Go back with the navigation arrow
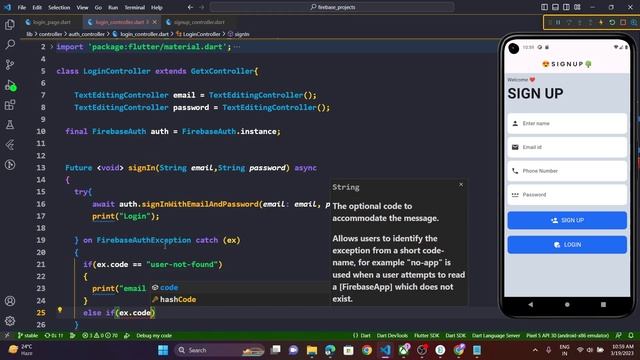Image resolution: width=640 pixels, height=360 pixels. pyautogui.click(x=190, y=7)
